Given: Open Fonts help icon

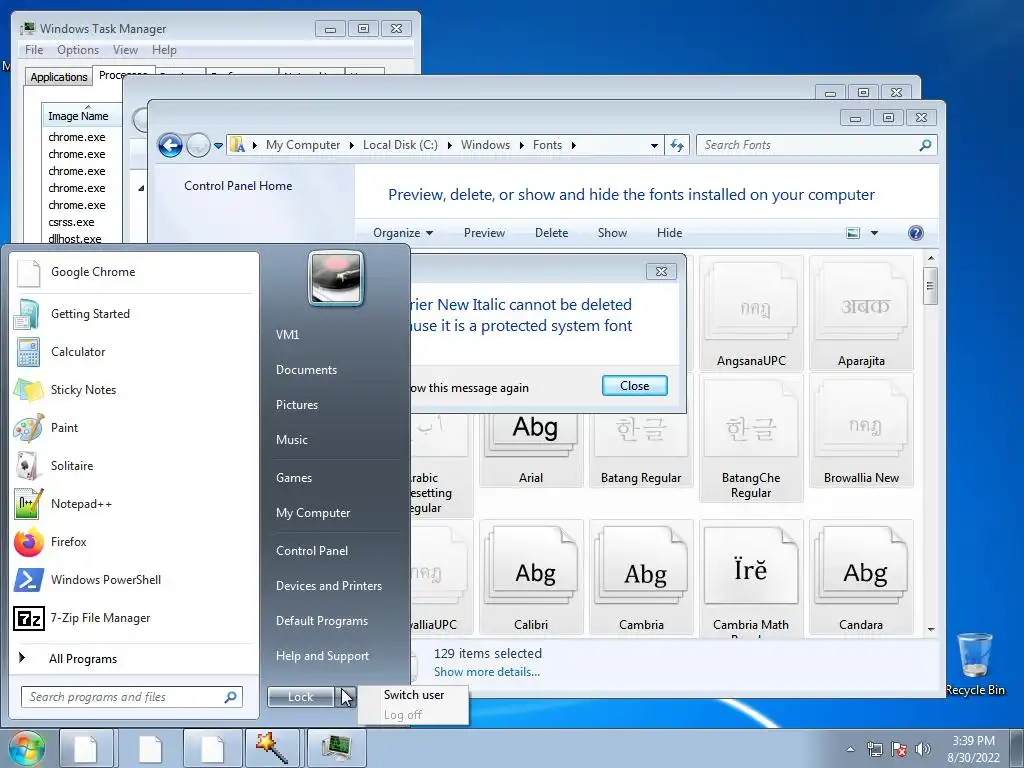Looking at the screenshot, I should (916, 233).
